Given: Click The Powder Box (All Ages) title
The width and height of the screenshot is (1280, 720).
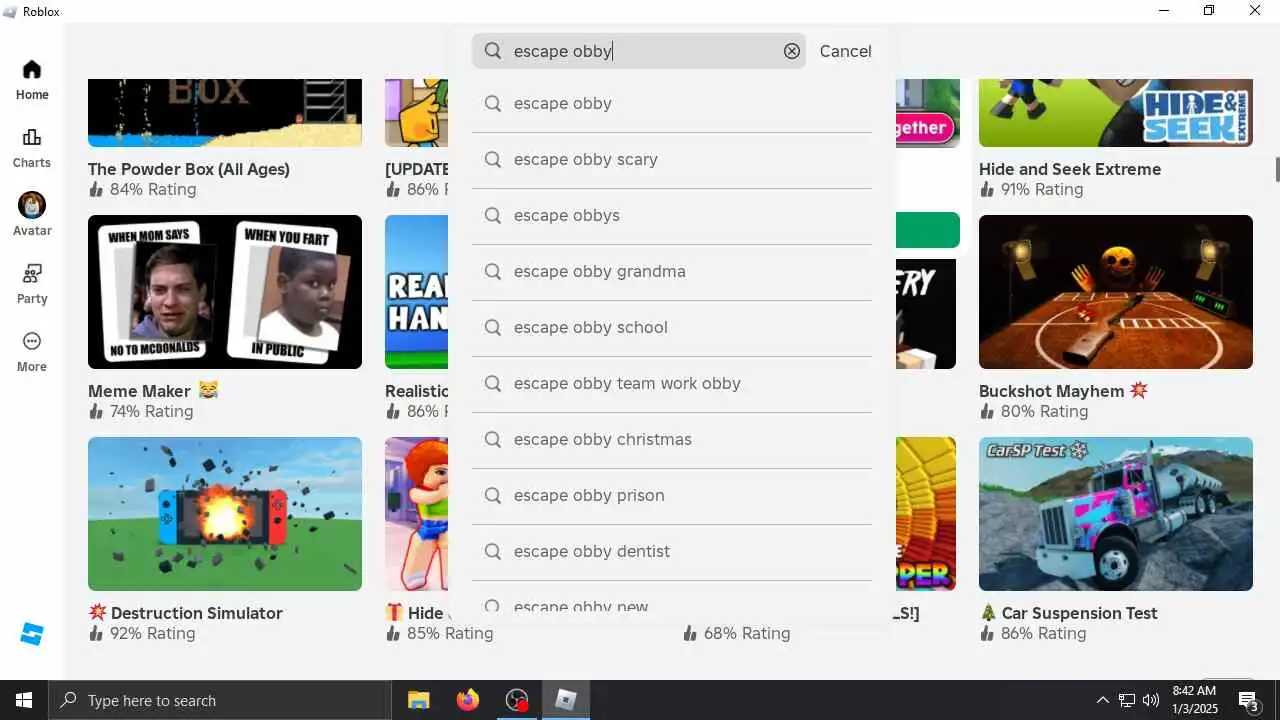Looking at the screenshot, I should point(189,169).
